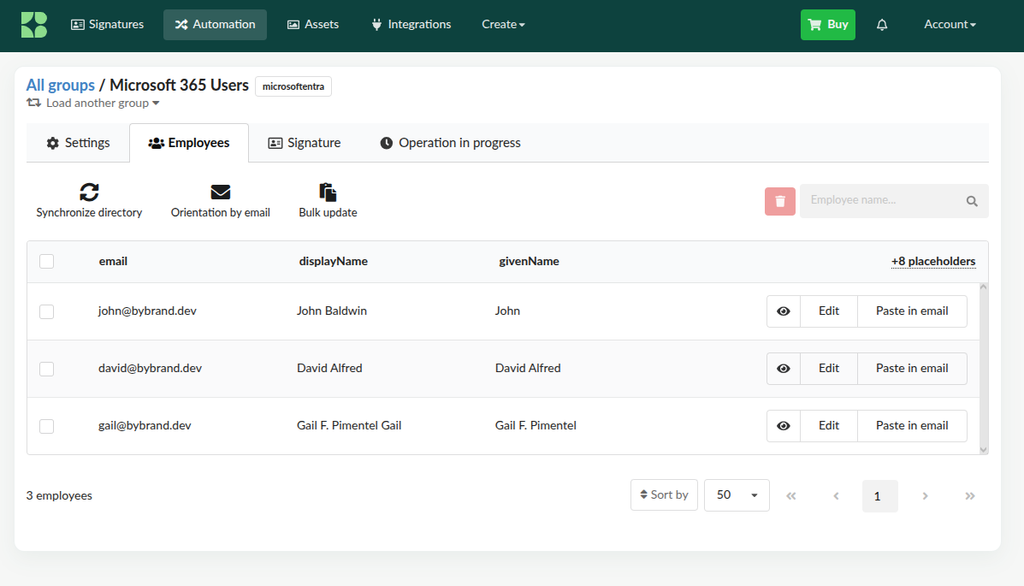Screen dimensions: 1024x586
Task: Open Integrations in the top navigation
Action: [x=411, y=25]
